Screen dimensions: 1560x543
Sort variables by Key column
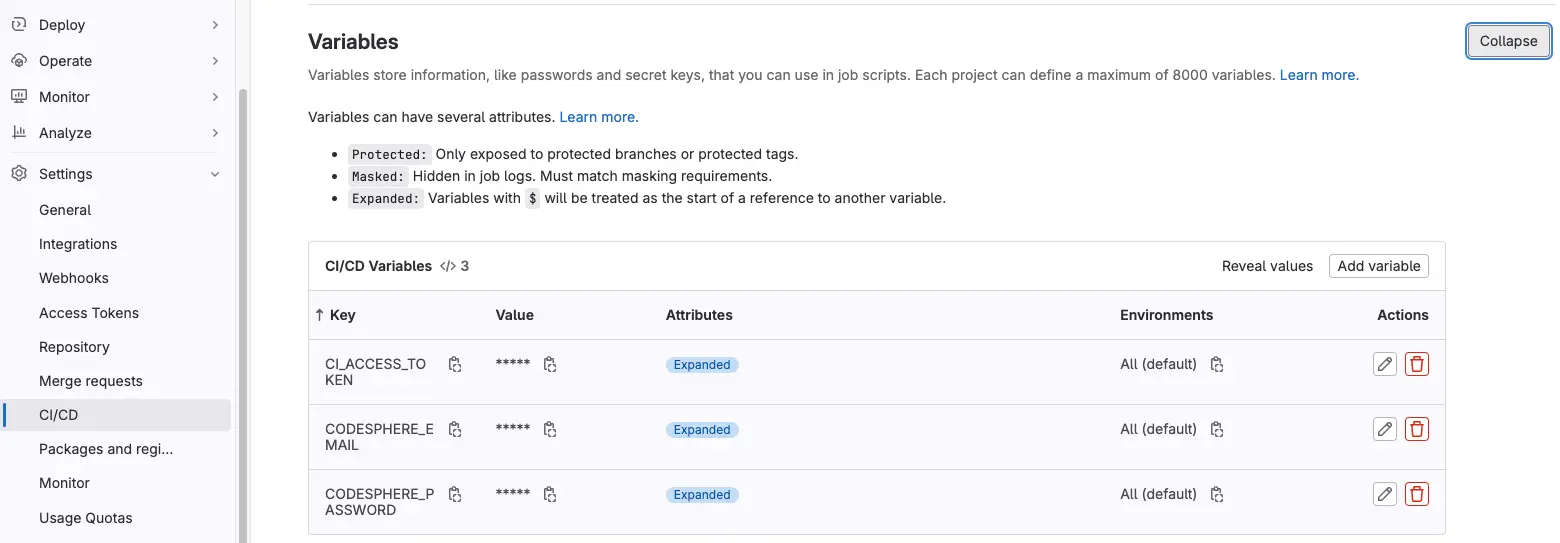click(336, 315)
